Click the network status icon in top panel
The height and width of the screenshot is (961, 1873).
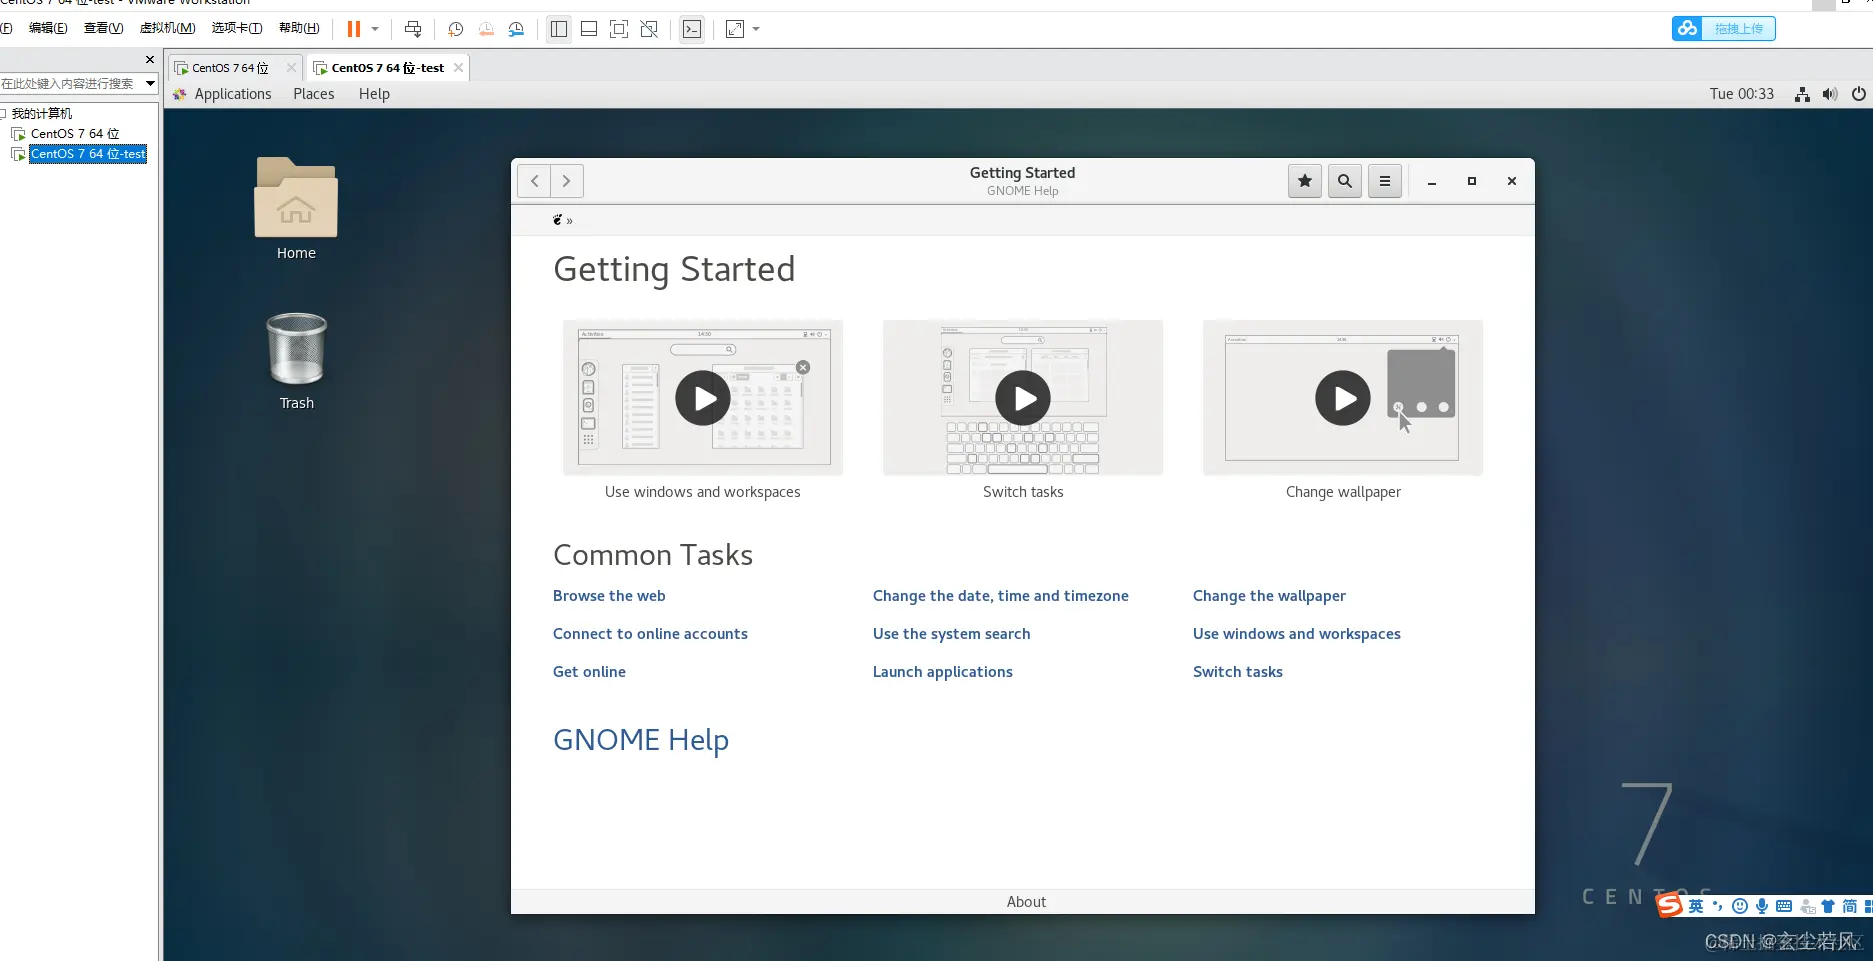point(1802,94)
